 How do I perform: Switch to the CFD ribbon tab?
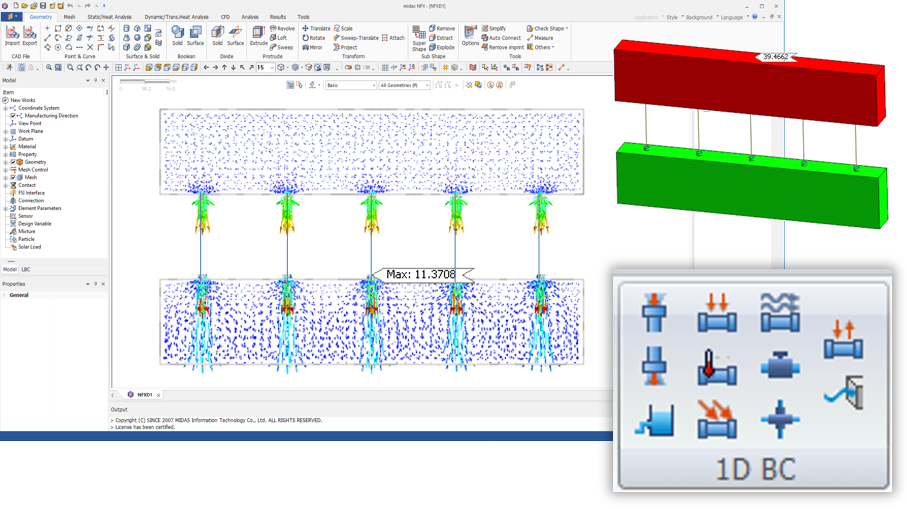click(226, 17)
